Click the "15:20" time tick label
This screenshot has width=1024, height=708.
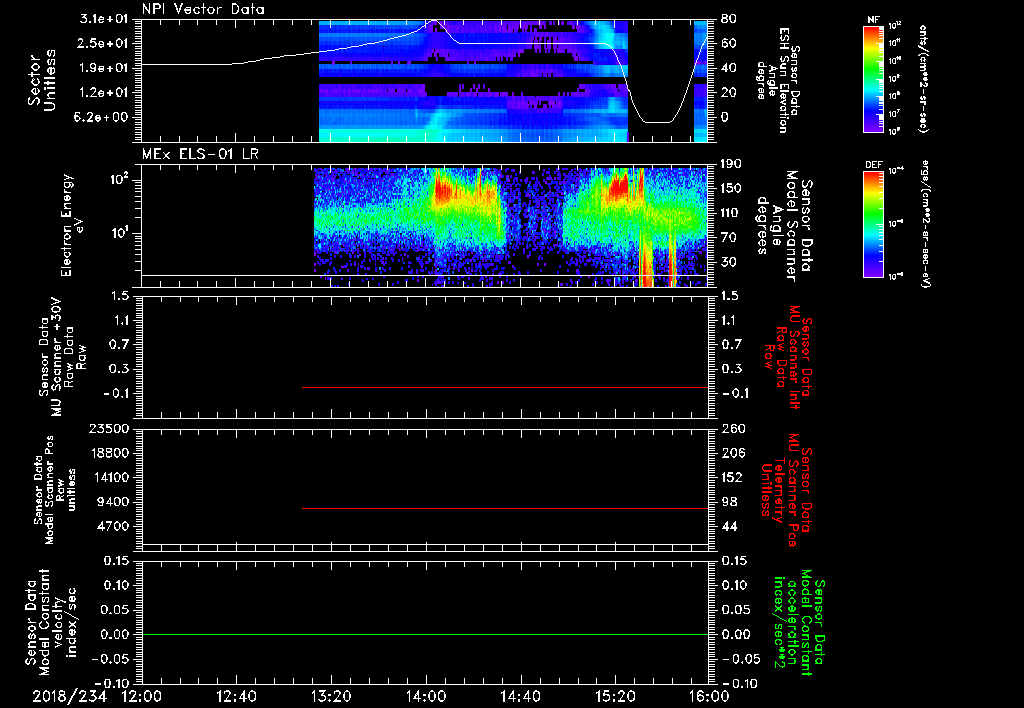[x=615, y=696]
